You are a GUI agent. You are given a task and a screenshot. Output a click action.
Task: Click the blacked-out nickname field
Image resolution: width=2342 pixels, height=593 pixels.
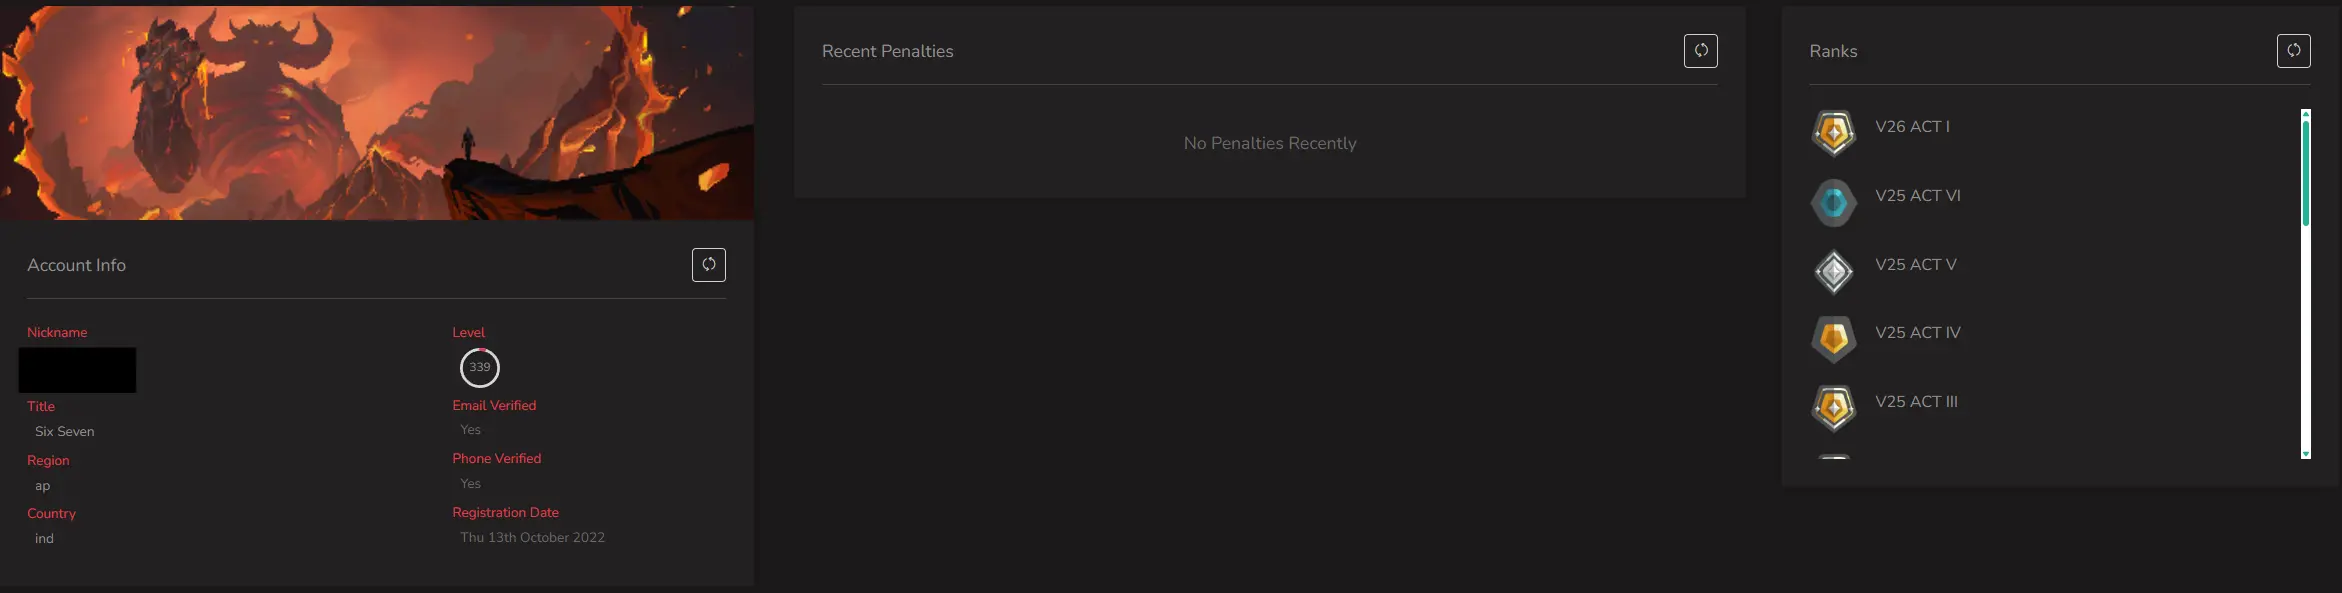(x=77, y=370)
